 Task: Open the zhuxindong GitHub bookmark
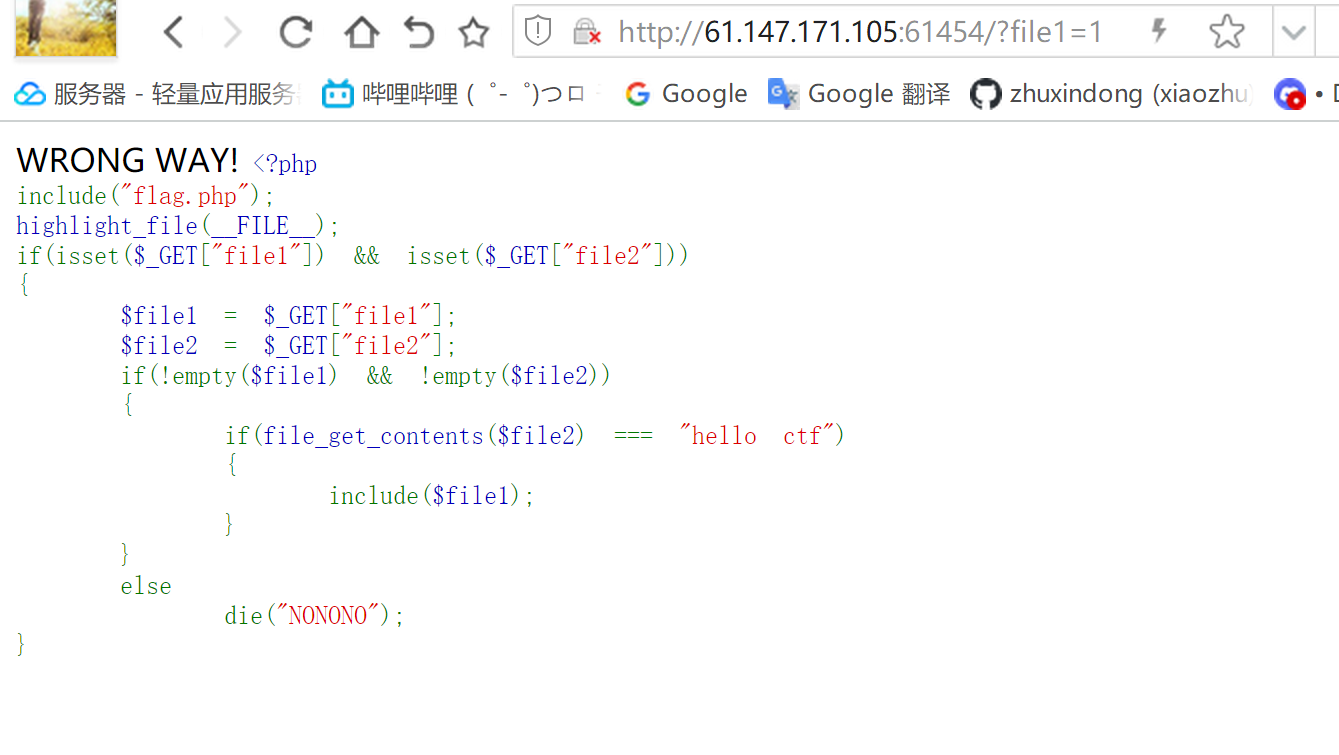click(1111, 94)
